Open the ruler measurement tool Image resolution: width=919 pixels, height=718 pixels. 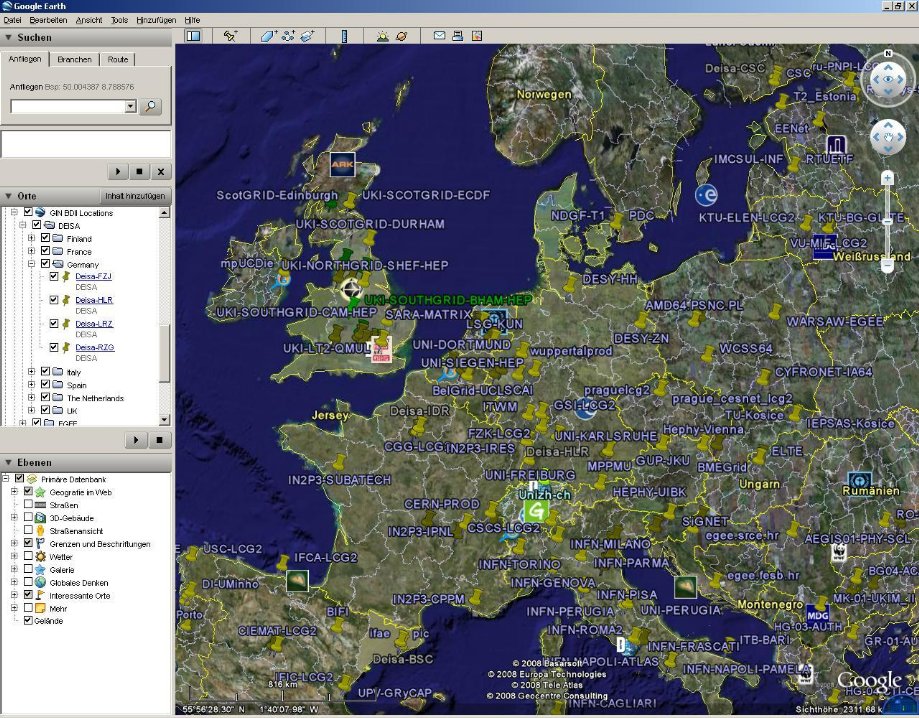pos(344,36)
